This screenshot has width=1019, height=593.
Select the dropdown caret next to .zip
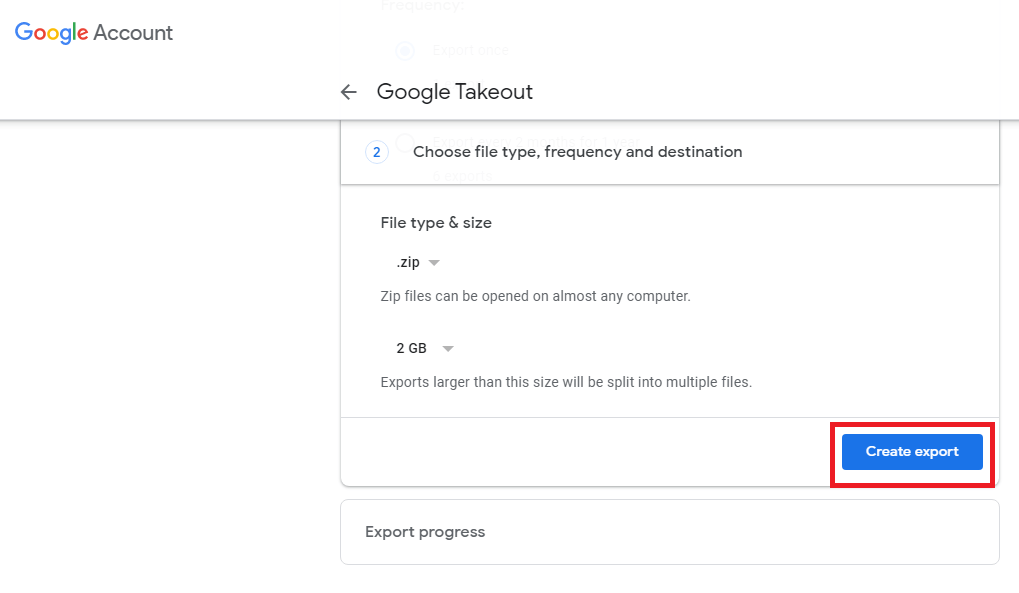[434, 261]
